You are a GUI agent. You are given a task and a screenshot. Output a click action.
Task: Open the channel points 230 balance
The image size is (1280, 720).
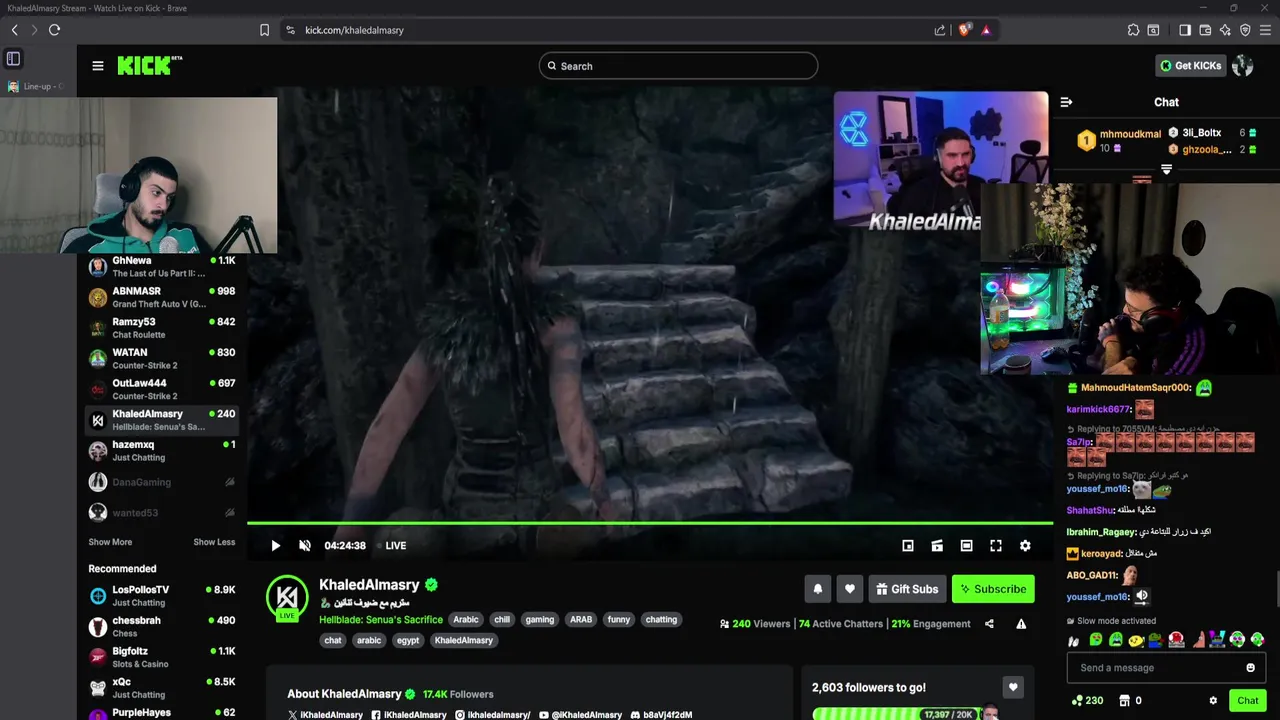(1087, 701)
